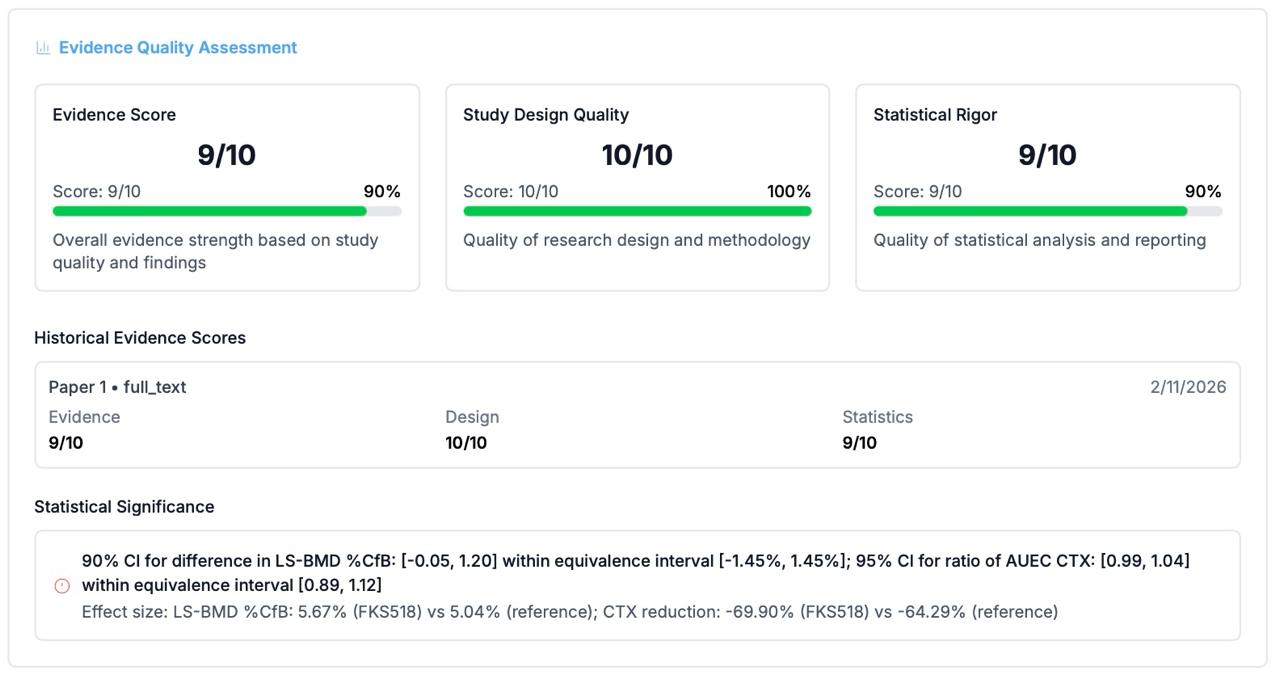Click the Evidence Score progress bar

point(227,211)
